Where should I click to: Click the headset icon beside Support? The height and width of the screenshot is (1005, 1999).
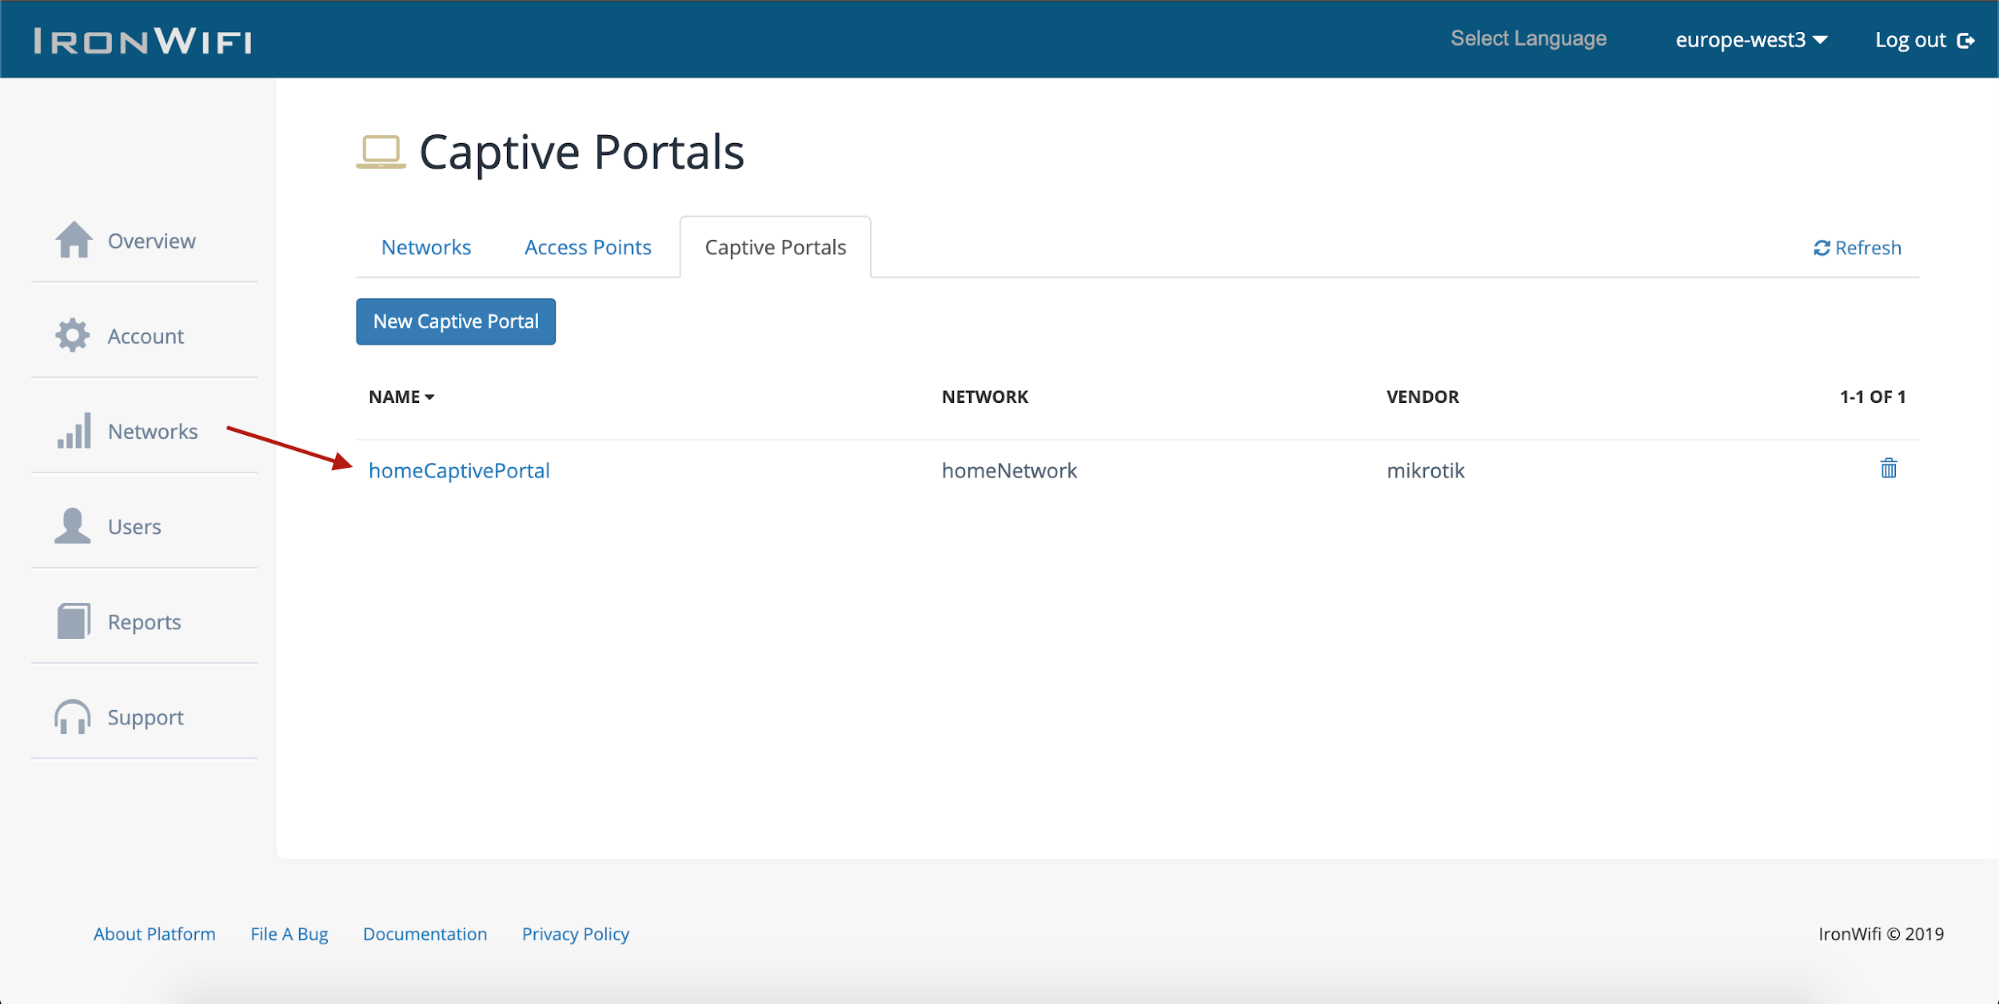click(72, 716)
